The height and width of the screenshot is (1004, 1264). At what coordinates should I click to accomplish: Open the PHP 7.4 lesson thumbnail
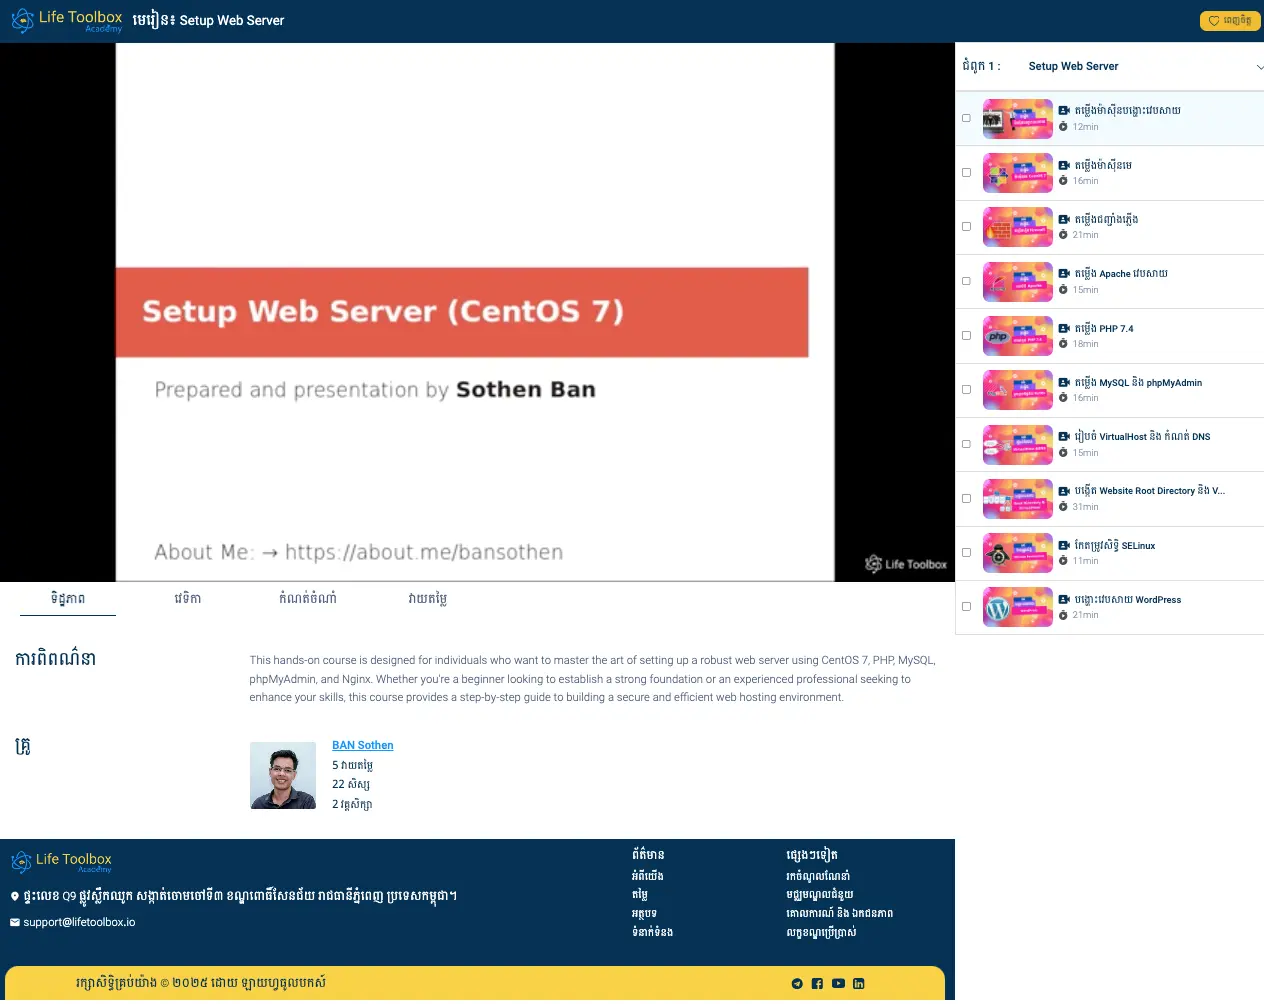1017,336
